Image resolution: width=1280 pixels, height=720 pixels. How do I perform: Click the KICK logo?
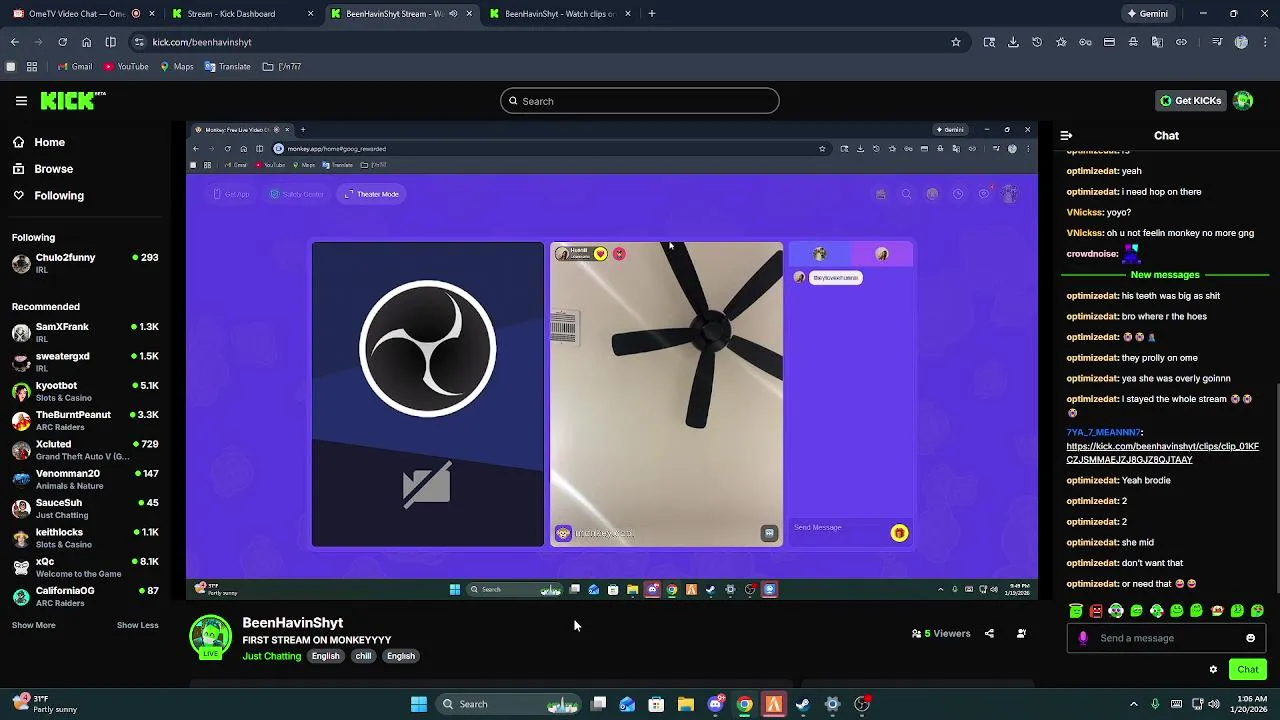(73, 101)
